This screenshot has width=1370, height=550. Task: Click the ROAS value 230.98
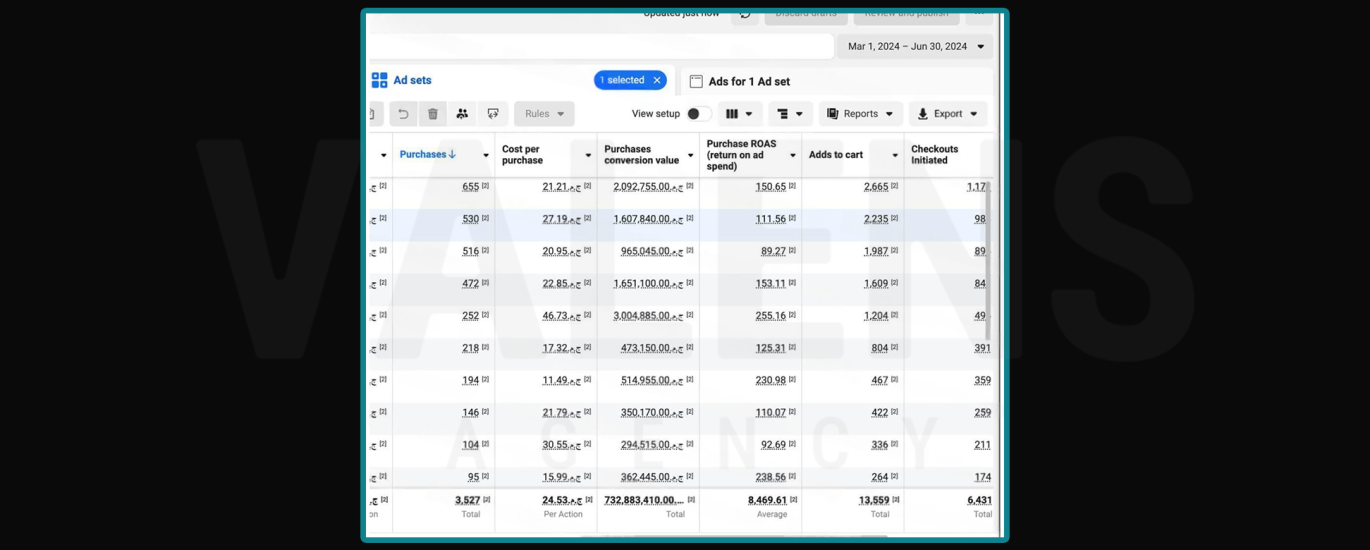[x=771, y=380]
